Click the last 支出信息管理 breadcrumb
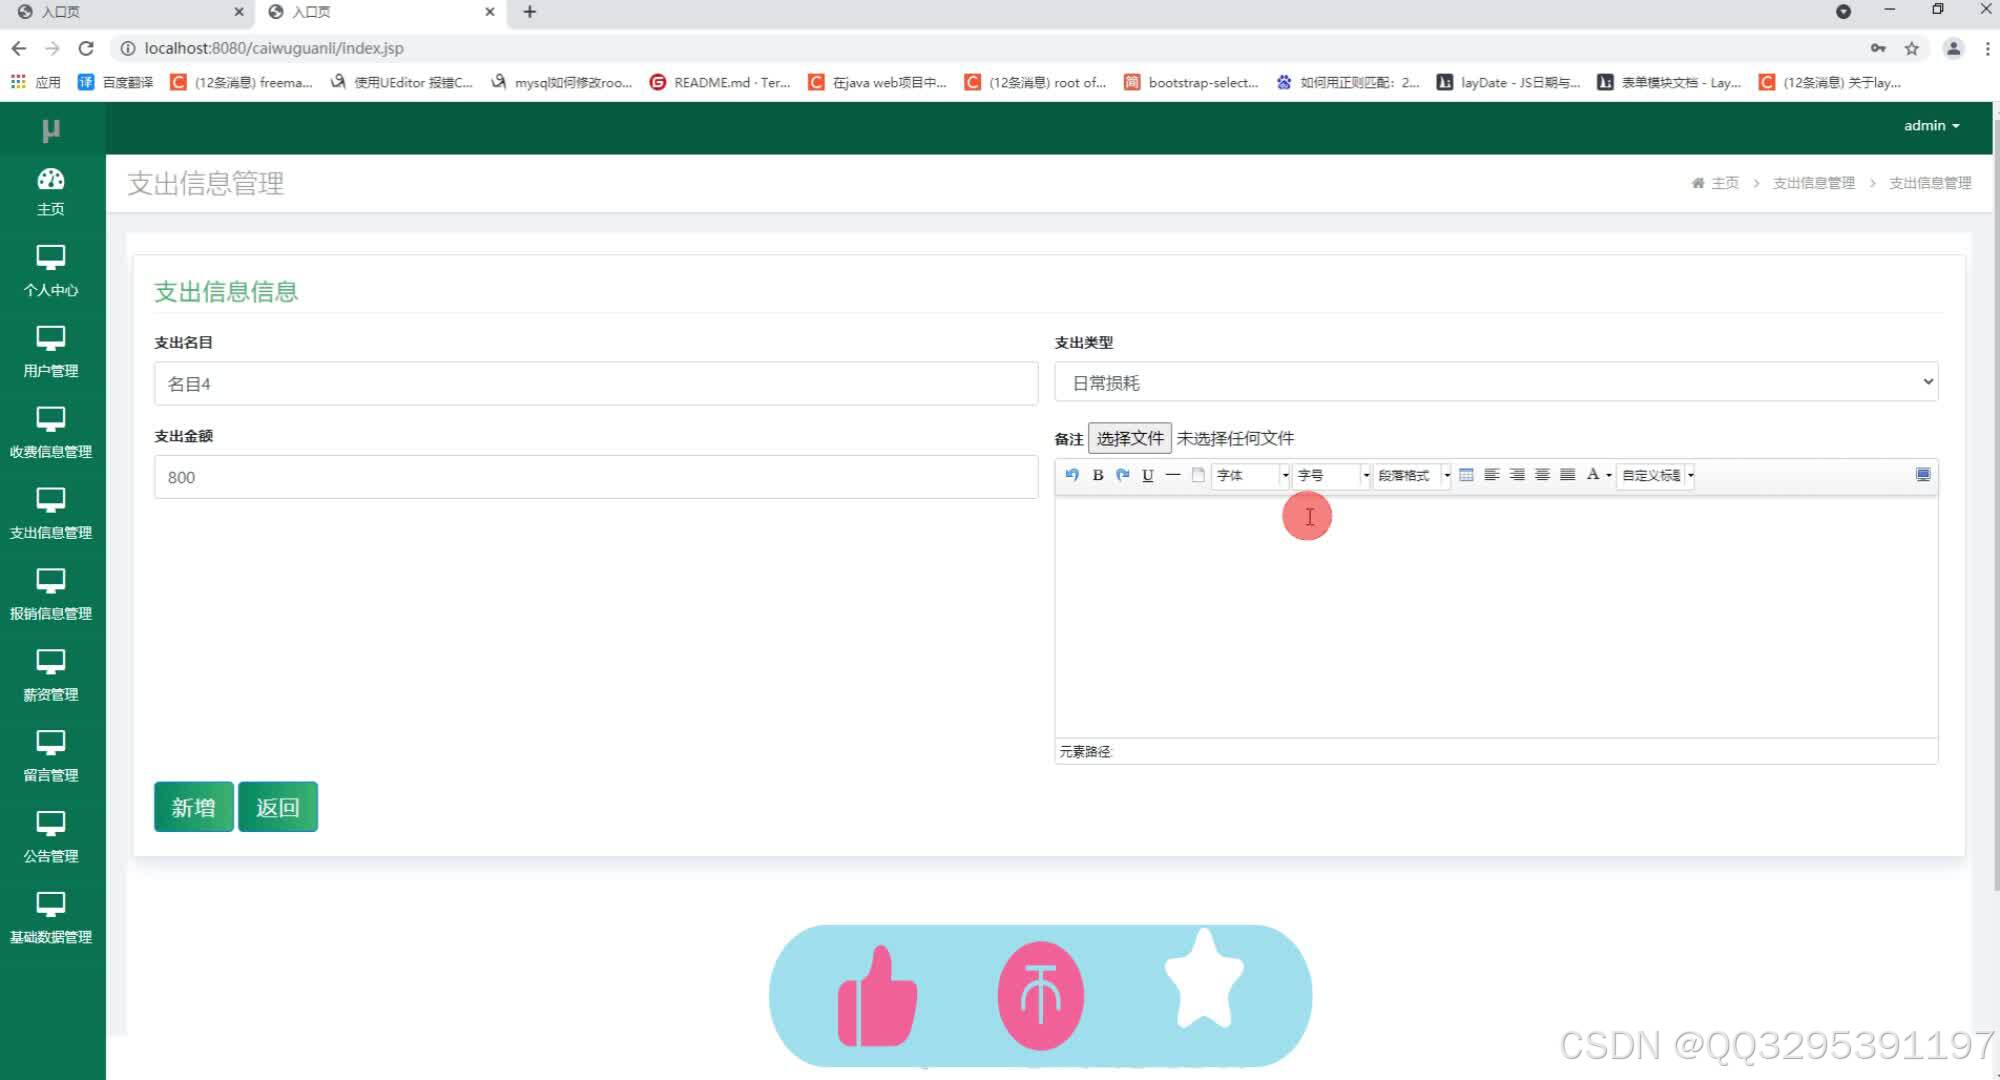Screen dimensions: 2000x1080 coord(1930,183)
